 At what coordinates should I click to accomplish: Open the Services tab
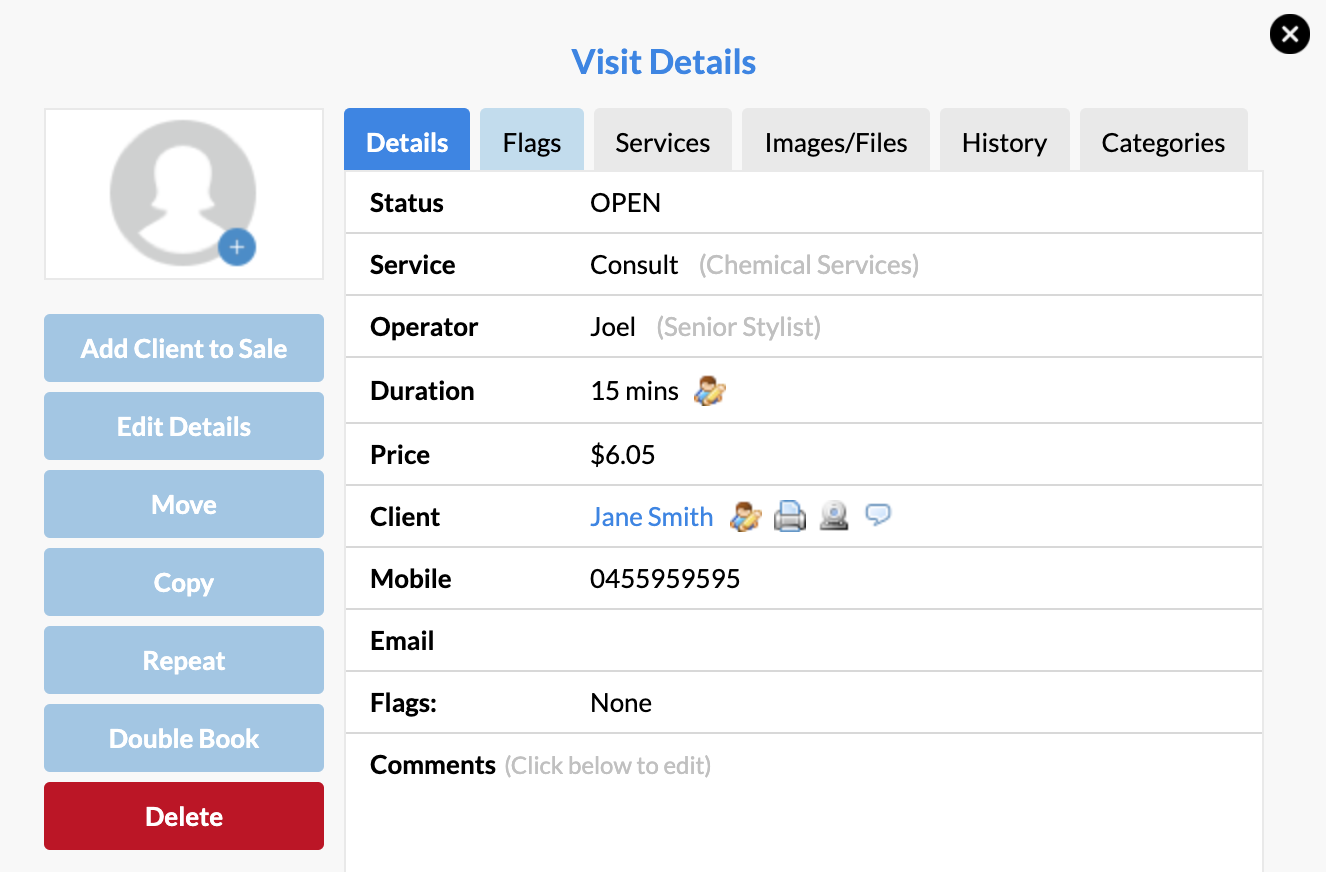pos(662,141)
